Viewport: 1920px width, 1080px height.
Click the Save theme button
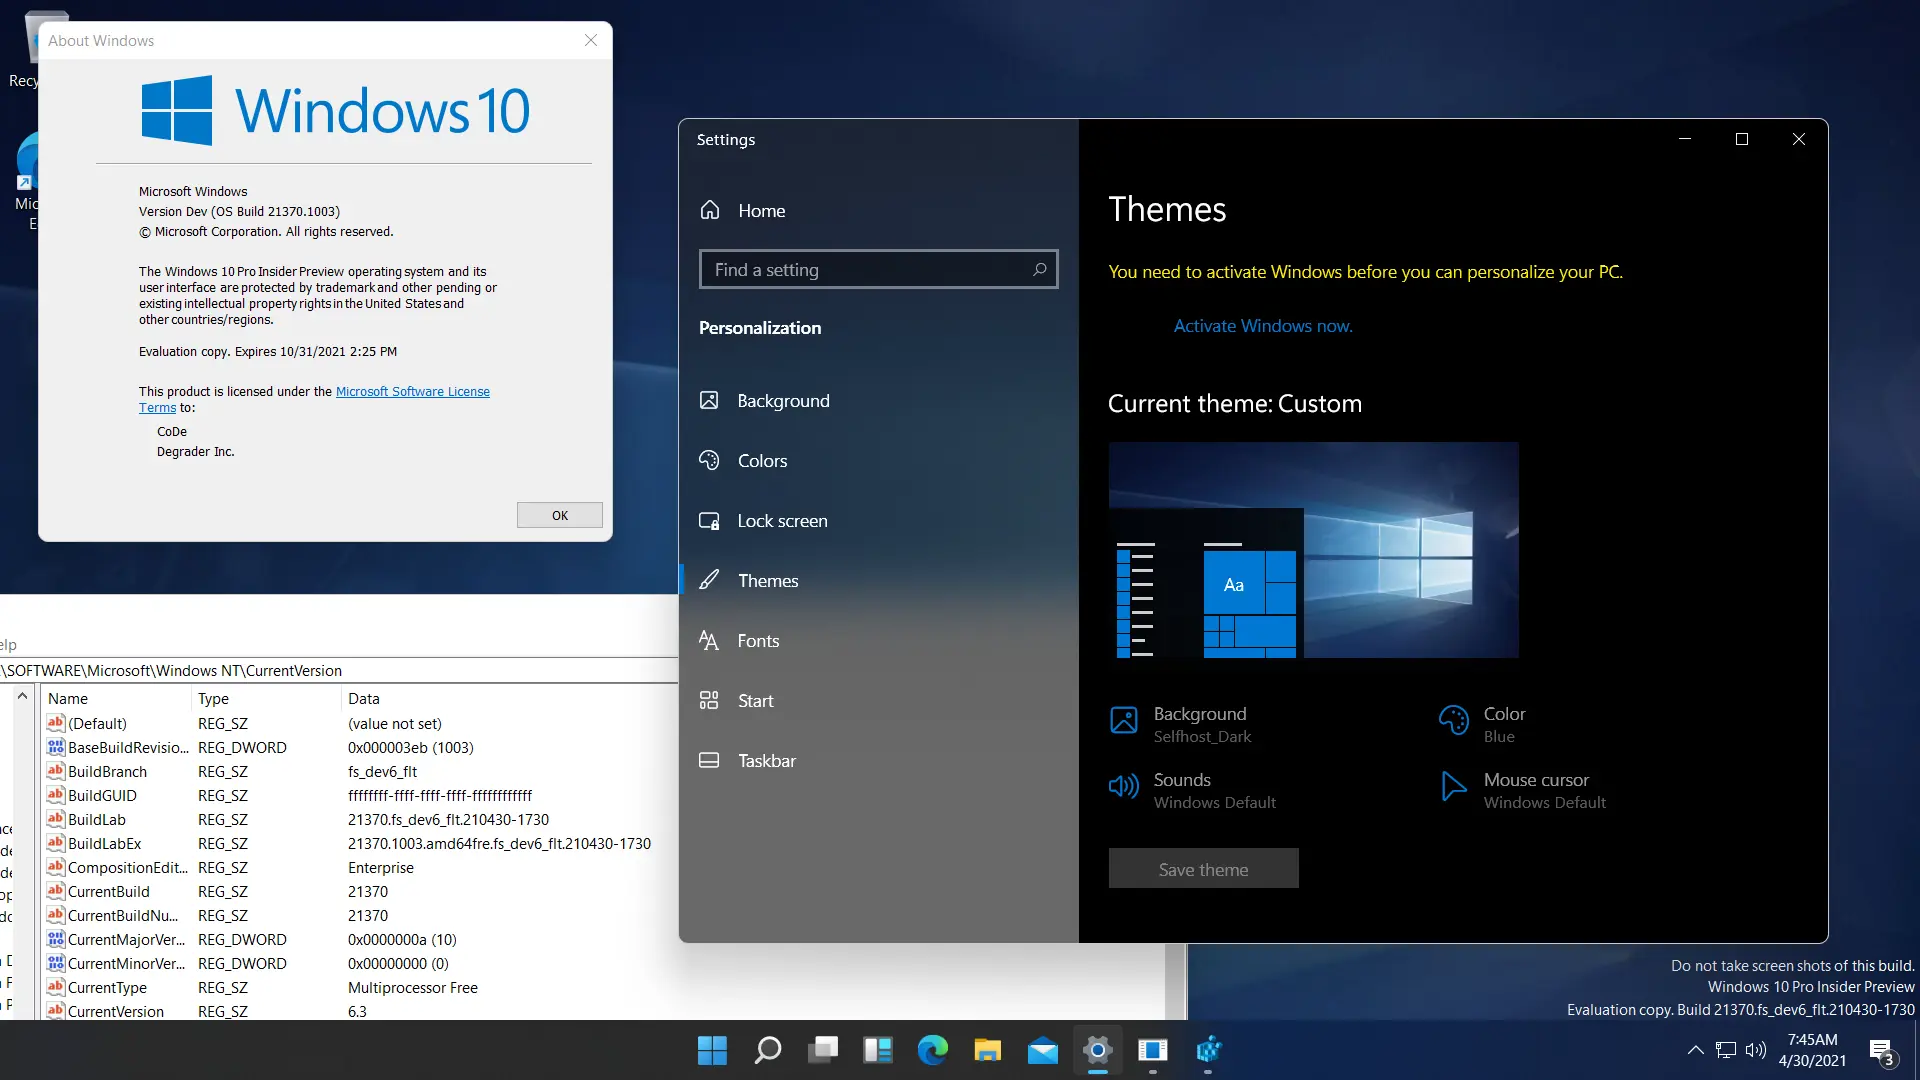[x=1203, y=869]
